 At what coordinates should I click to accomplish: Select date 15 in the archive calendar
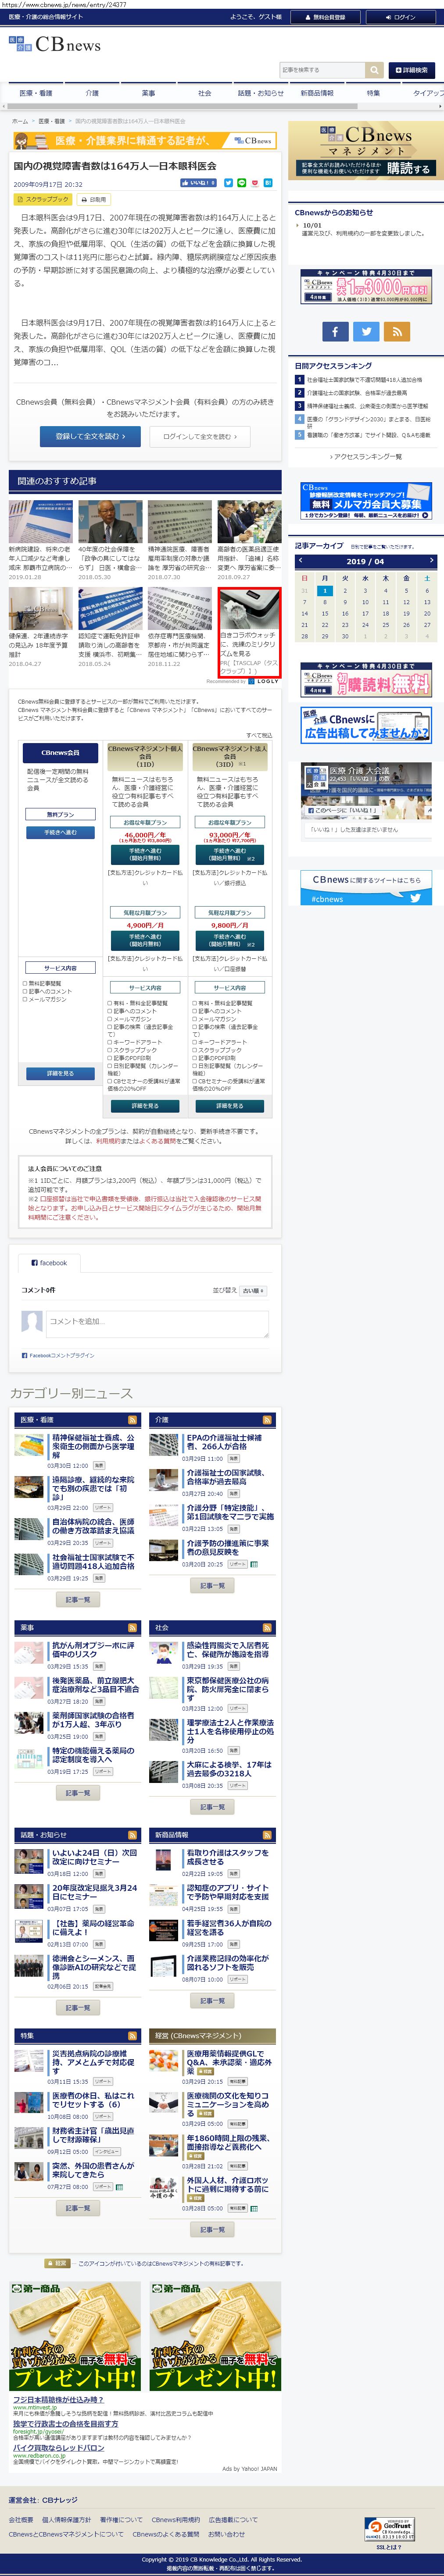tap(325, 614)
